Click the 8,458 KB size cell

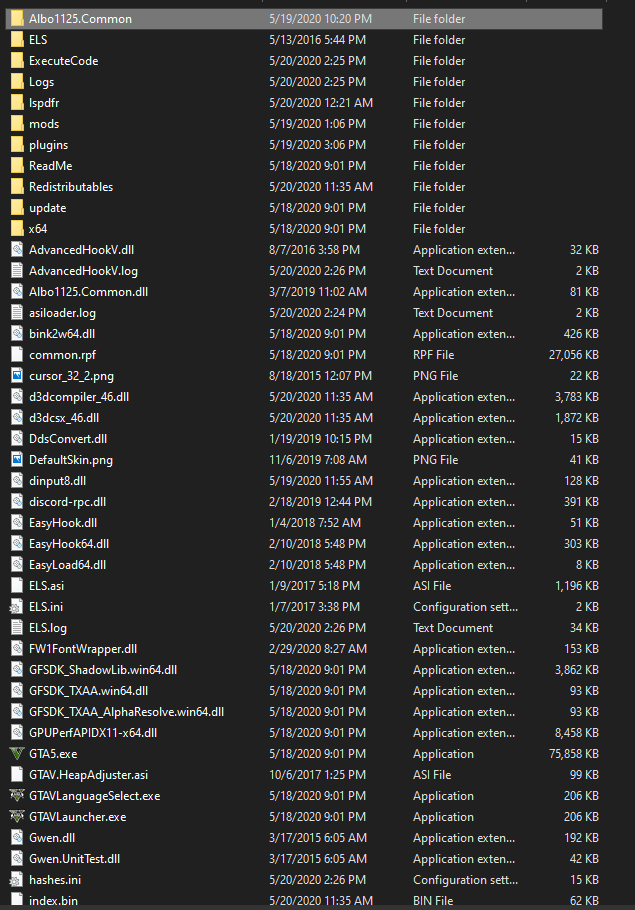click(x=576, y=733)
